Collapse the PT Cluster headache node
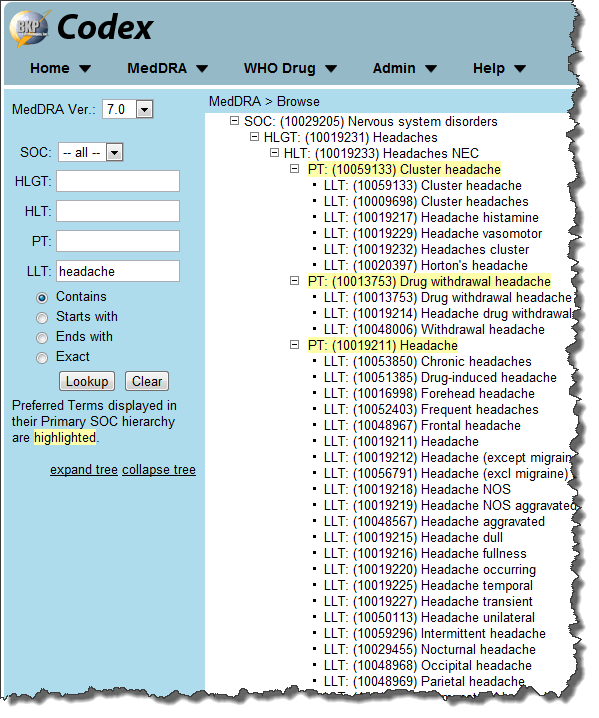599x718 pixels. (x=294, y=169)
